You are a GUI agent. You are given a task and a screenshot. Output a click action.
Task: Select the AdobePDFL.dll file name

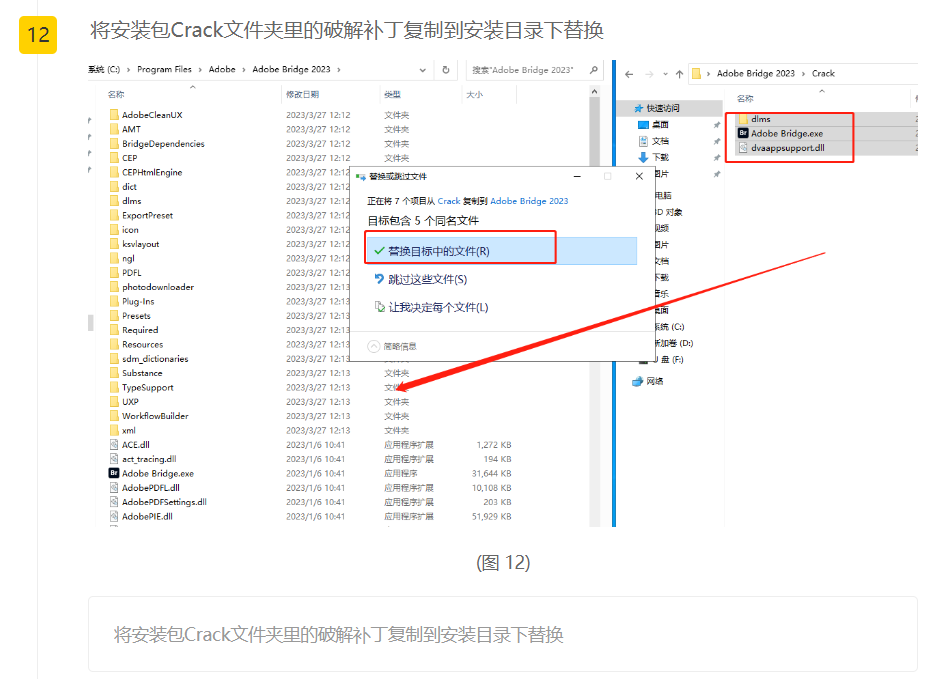(x=150, y=488)
